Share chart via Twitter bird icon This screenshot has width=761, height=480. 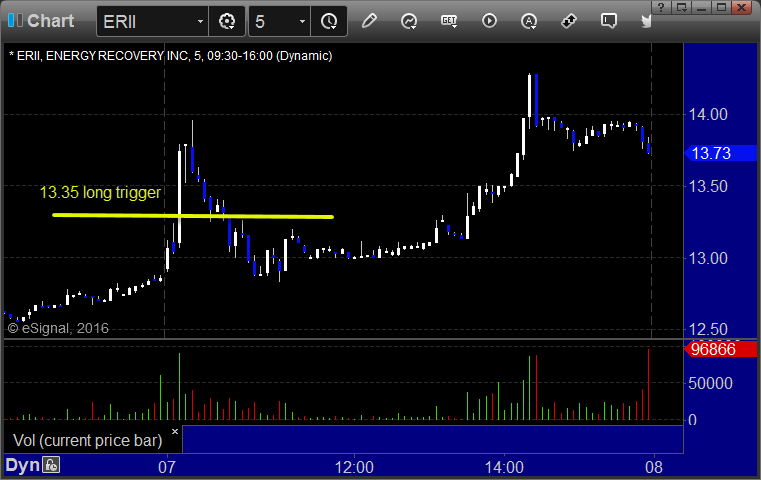tap(646, 21)
